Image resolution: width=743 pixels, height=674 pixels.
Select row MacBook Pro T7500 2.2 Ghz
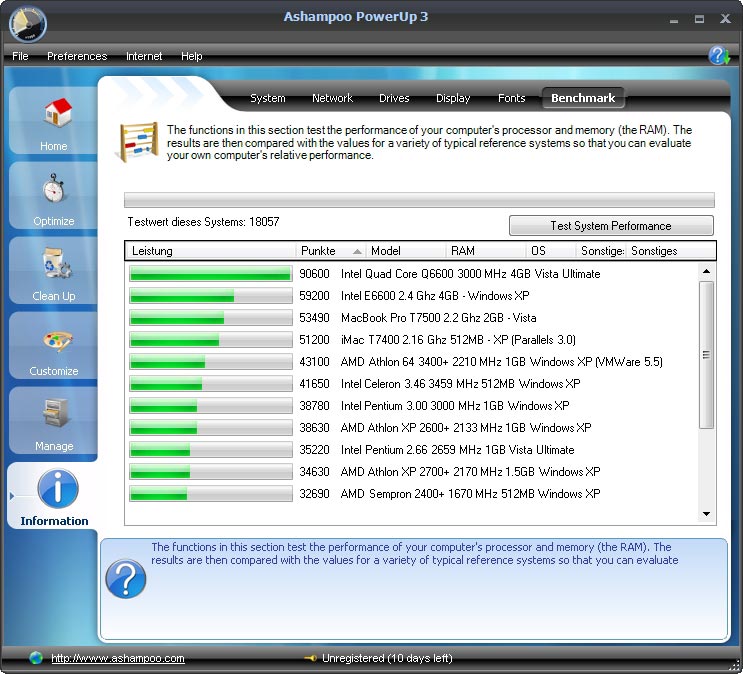point(412,318)
